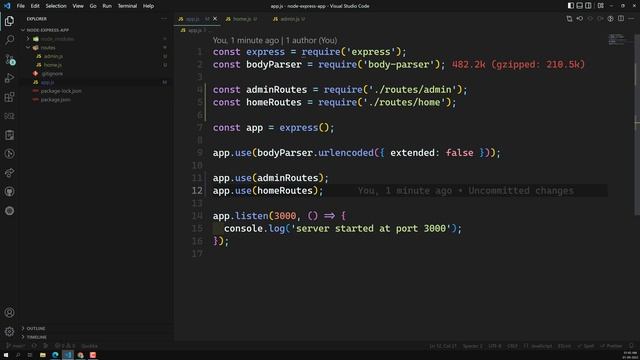Click the Prettier status bar item
Screen dimensions: 640x360
point(611,346)
